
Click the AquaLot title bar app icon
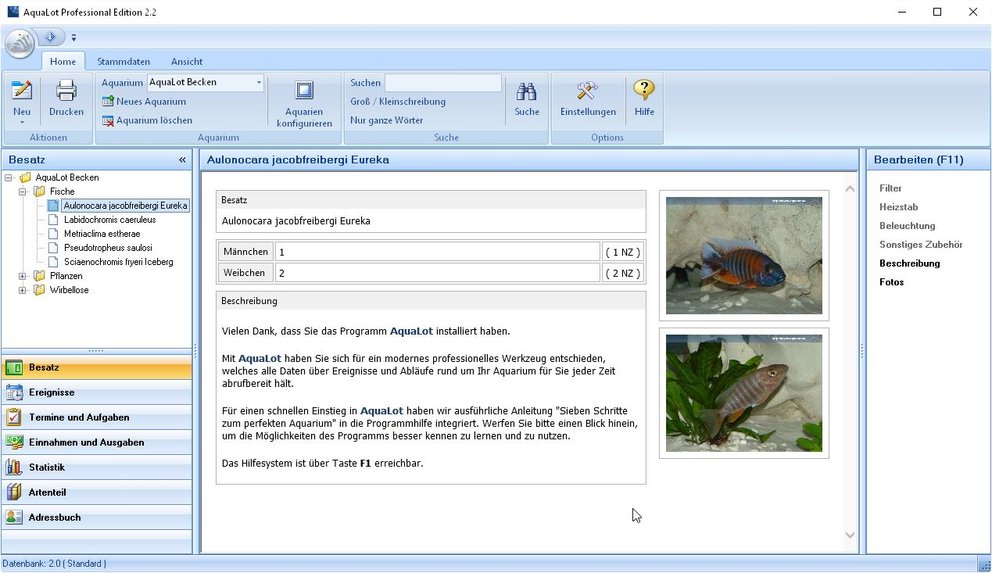click(13, 11)
